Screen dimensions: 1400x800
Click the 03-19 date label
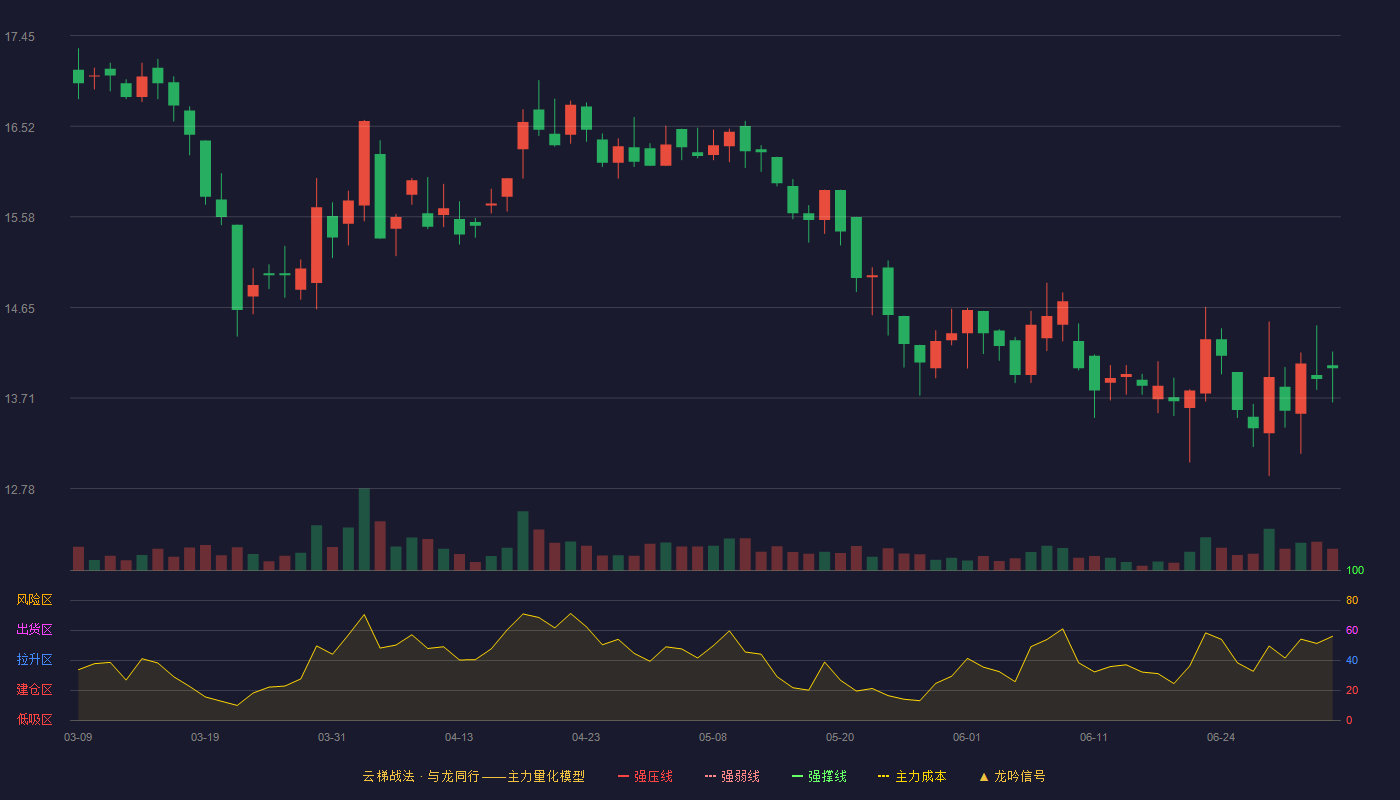pyautogui.click(x=205, y=737)
